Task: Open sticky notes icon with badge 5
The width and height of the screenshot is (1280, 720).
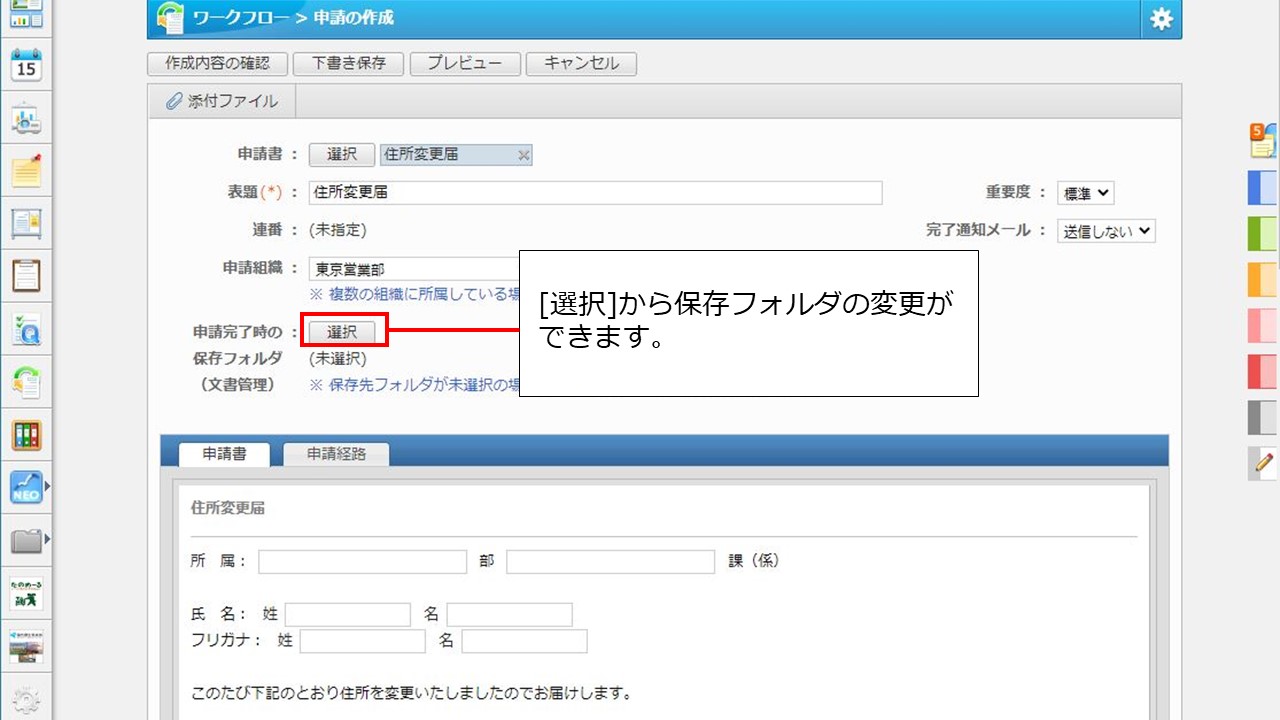Action: click(1262, 141)
